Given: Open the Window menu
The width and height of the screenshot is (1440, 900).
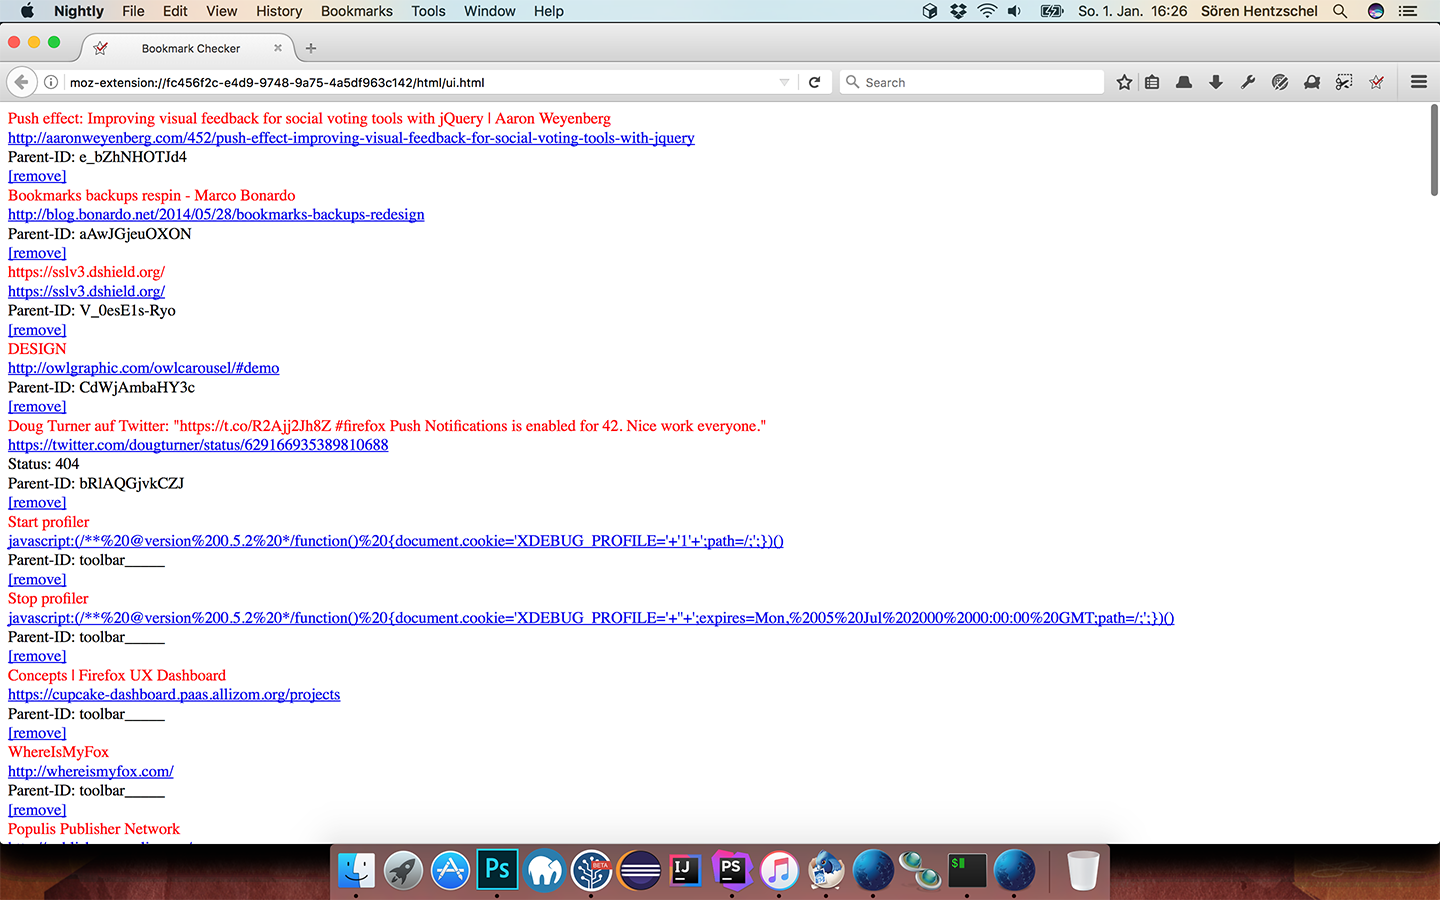Looking at the screenshot, I should click(490, 11).
